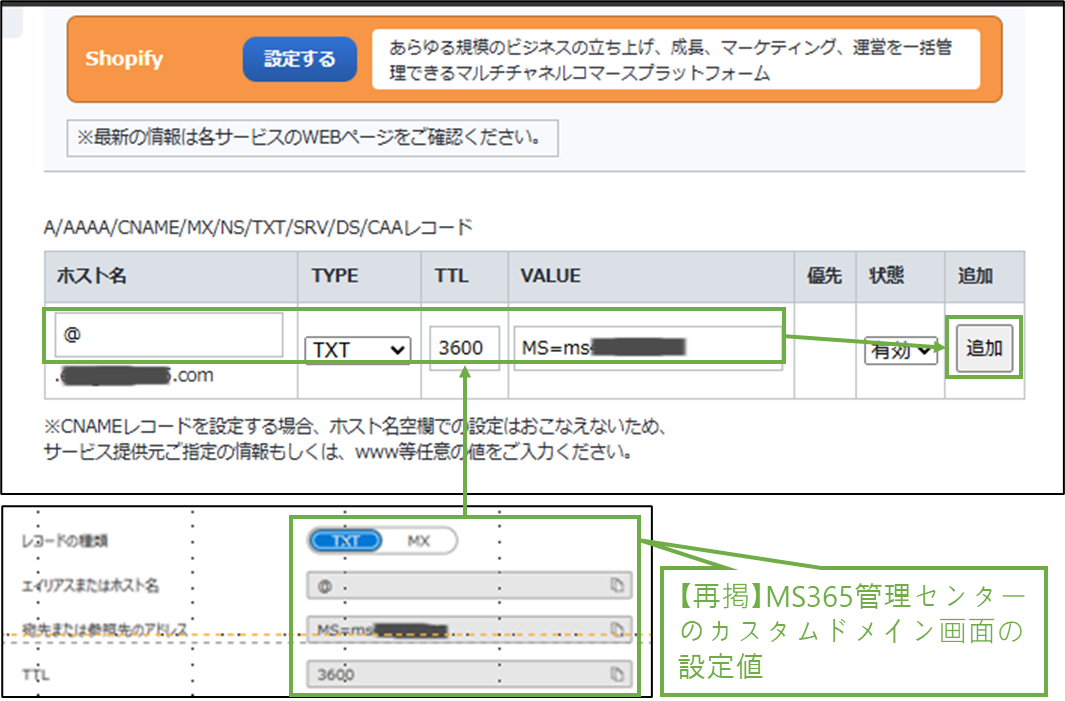Image resolution: width=1065 pixels, height=701 pixels.
Task: Click the MS365 address field with MS=ms
Action: pyautogui.click(x=469, y=629)
